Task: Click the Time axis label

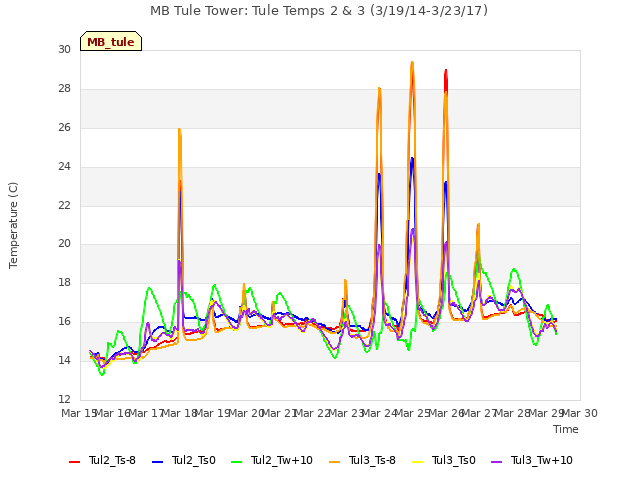Action: pos(566,429)
